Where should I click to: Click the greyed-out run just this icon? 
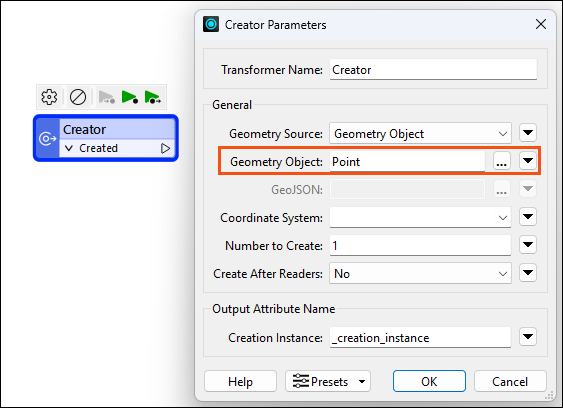click(x=107, y=97)
